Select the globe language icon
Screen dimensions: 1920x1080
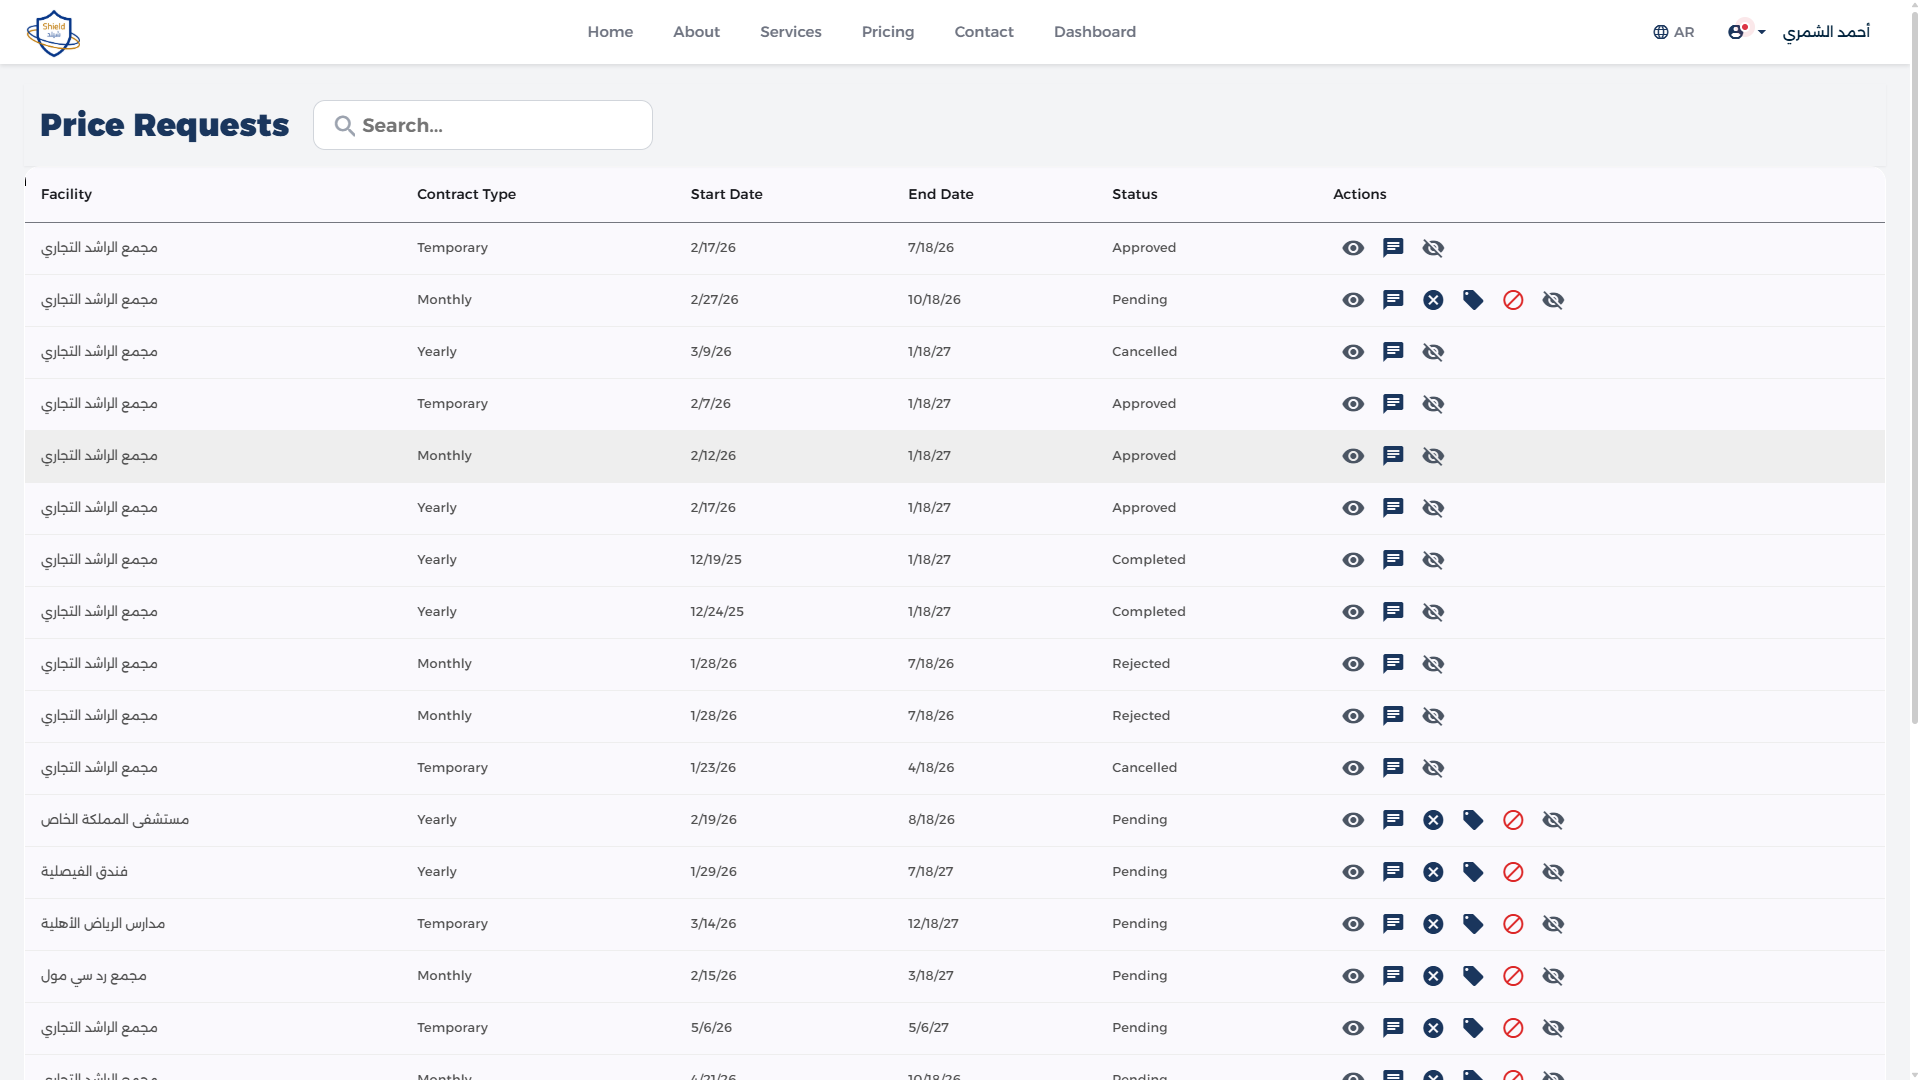(1659, 31)
